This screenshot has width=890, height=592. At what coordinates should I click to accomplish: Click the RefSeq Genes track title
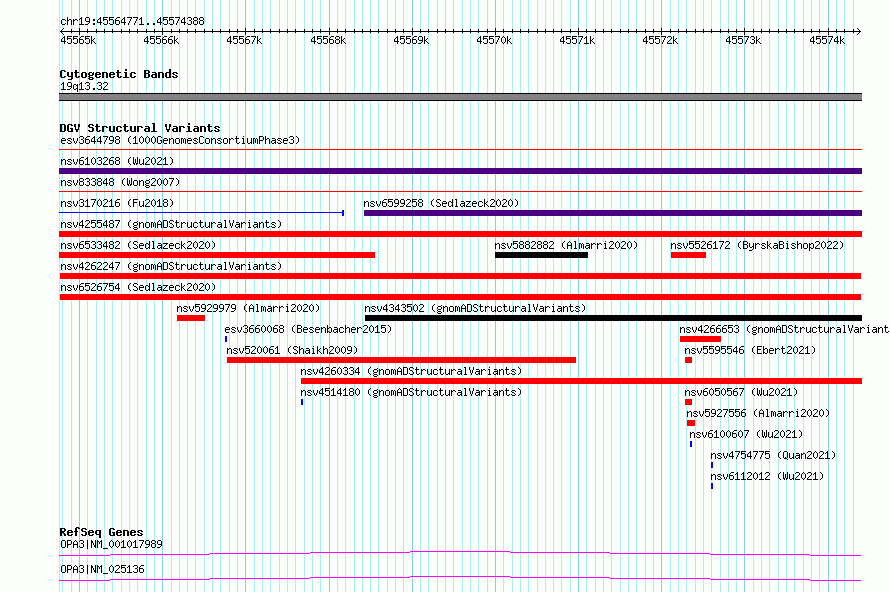101,532
